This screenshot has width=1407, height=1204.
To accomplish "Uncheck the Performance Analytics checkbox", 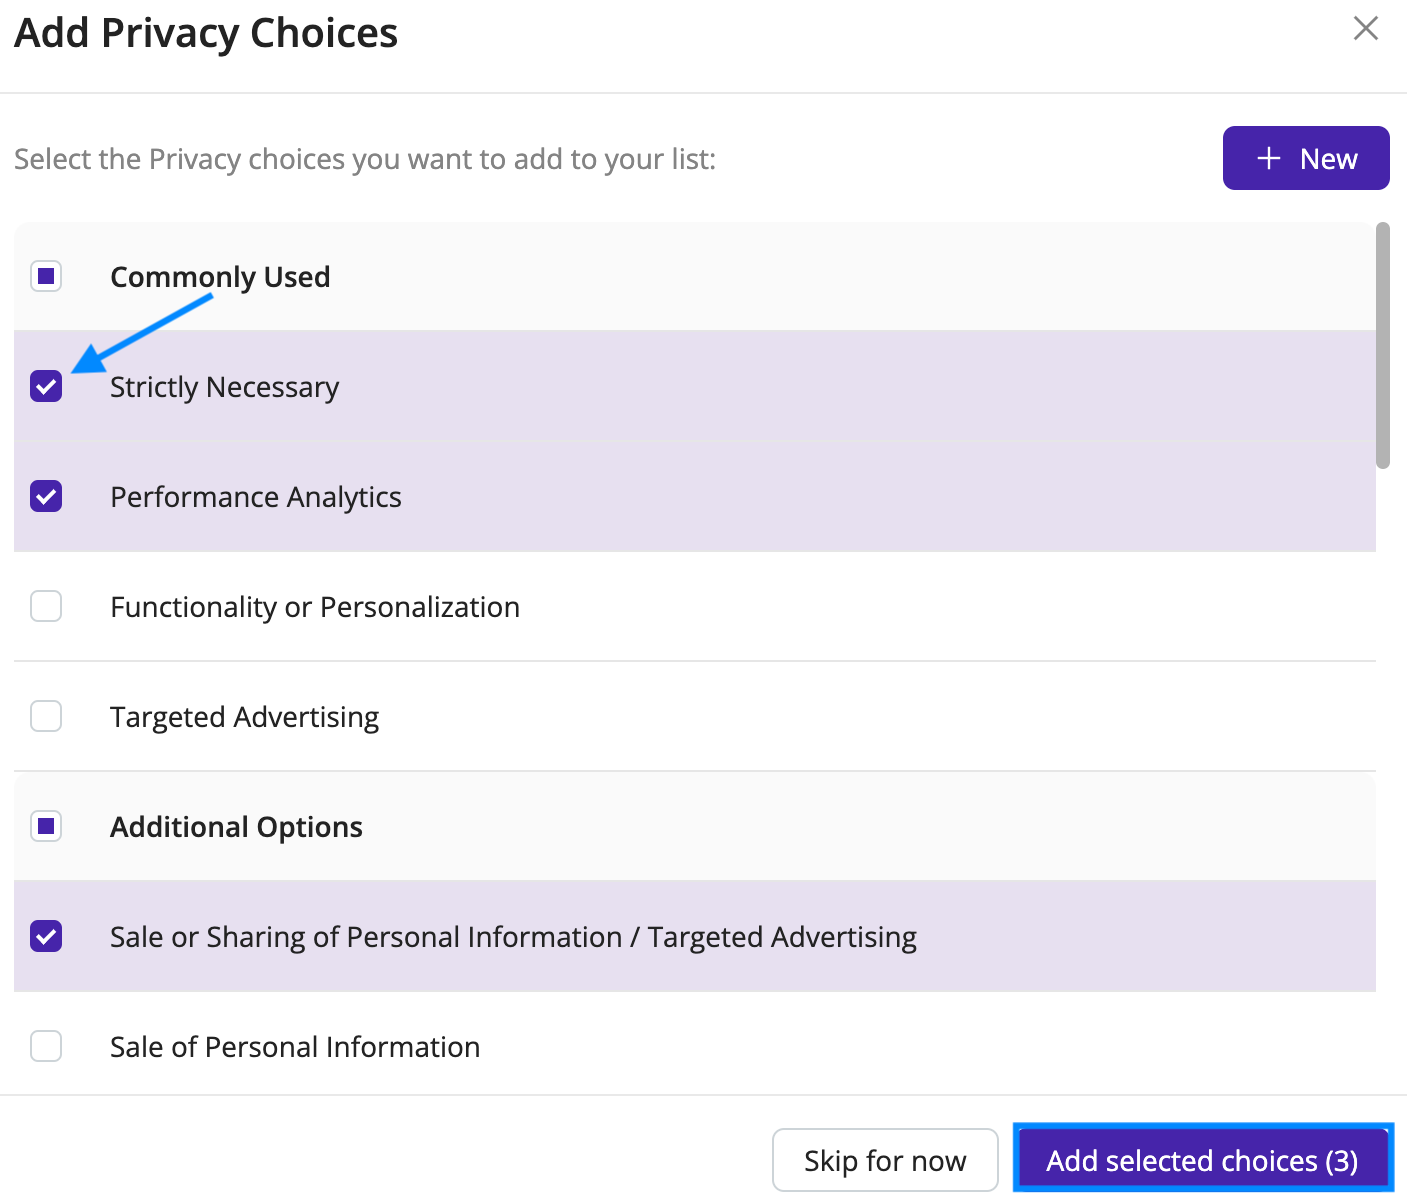I will pos(46,496).
